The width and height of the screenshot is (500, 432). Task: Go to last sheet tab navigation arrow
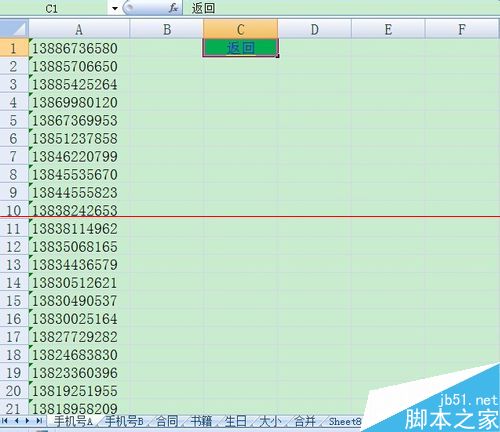[x=39, y=421]
